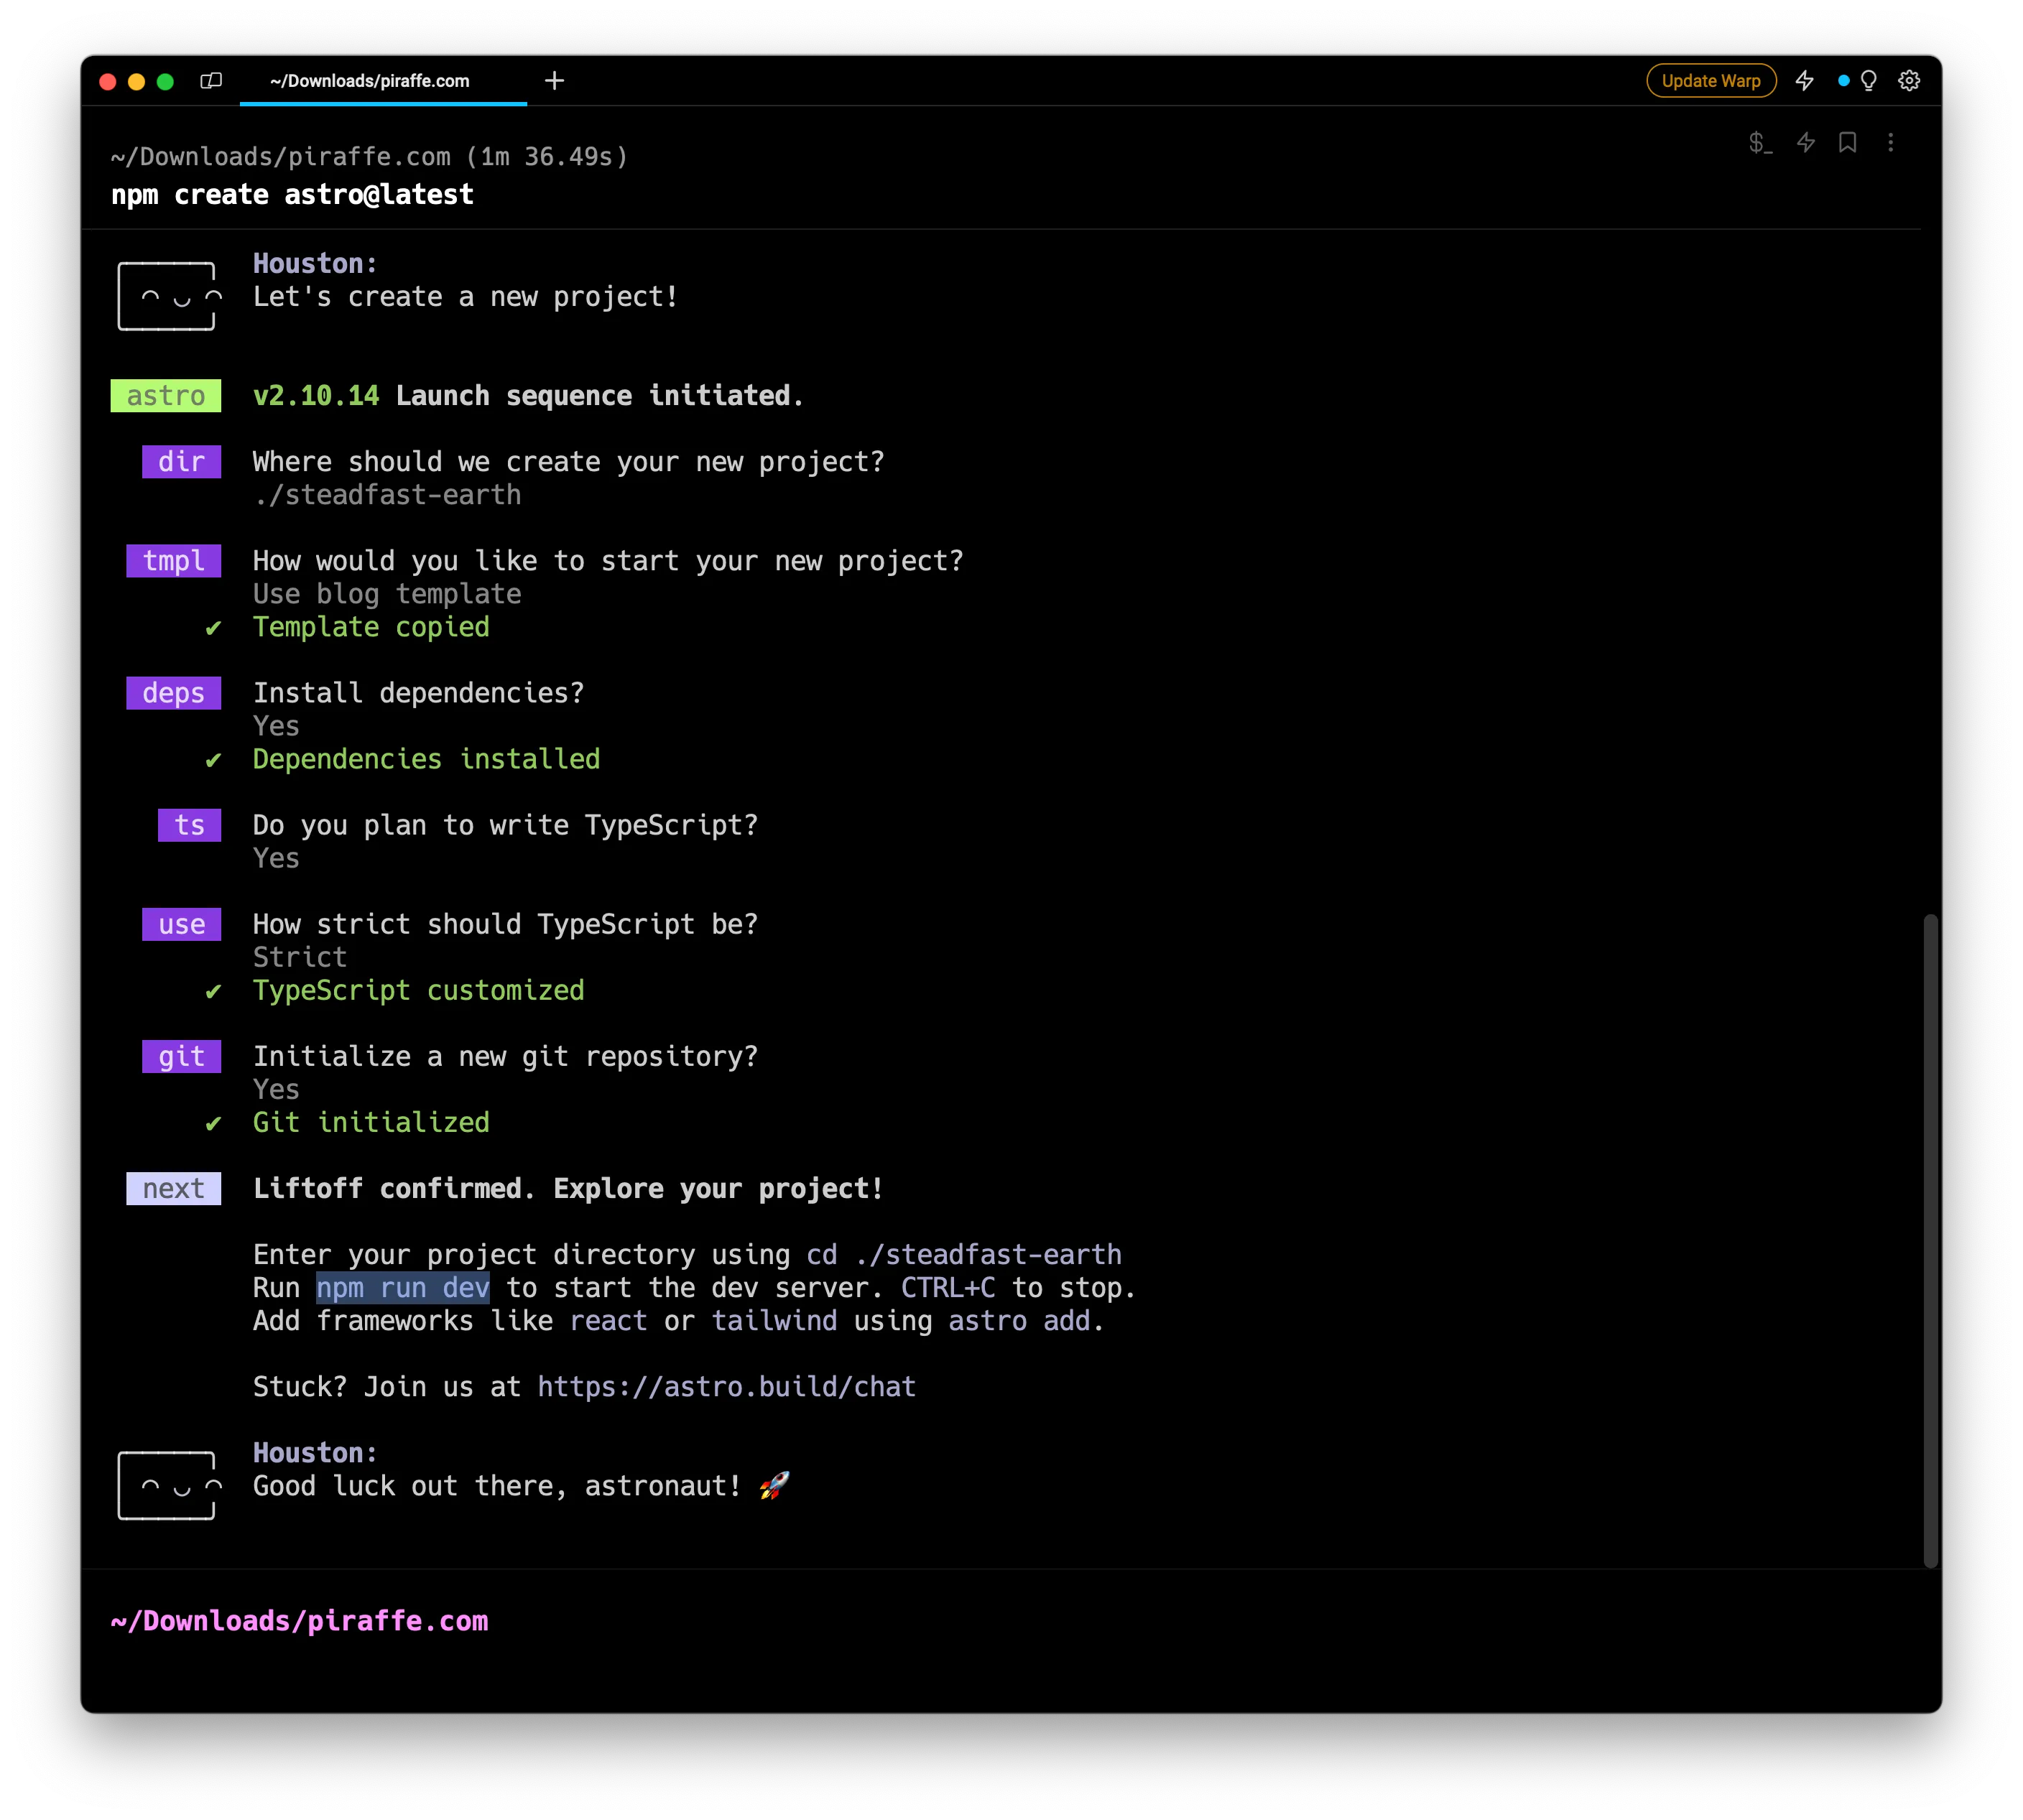Select the npm create astro@latest command text

[x=292, y=194]
